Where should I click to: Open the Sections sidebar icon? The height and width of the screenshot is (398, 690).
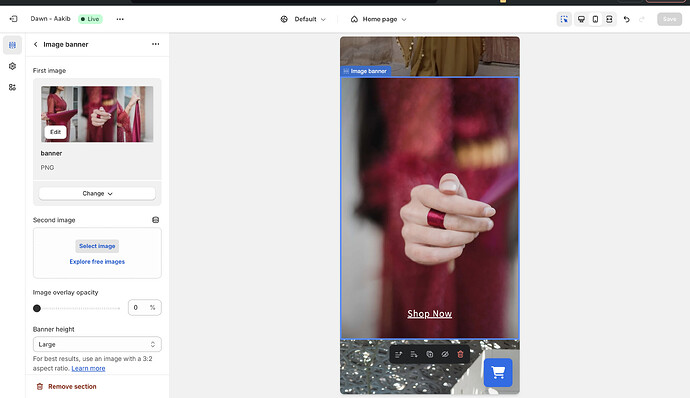pos(12,45)
